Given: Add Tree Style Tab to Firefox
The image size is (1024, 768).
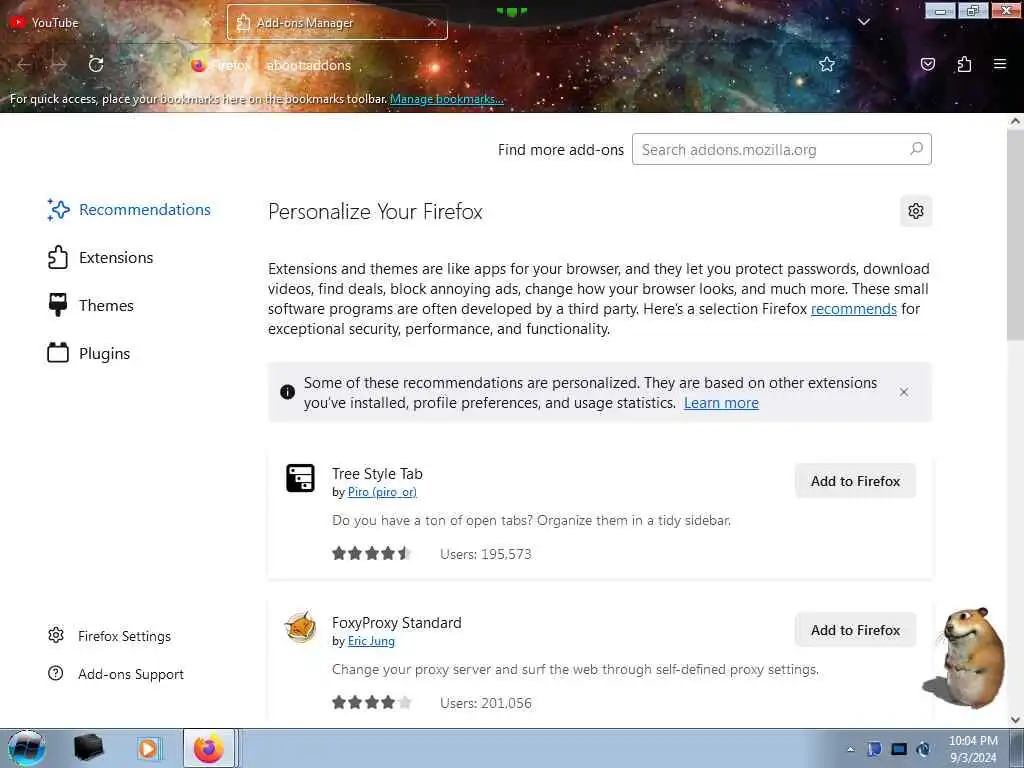Looking at the screenshot, I should coord(856,481).
